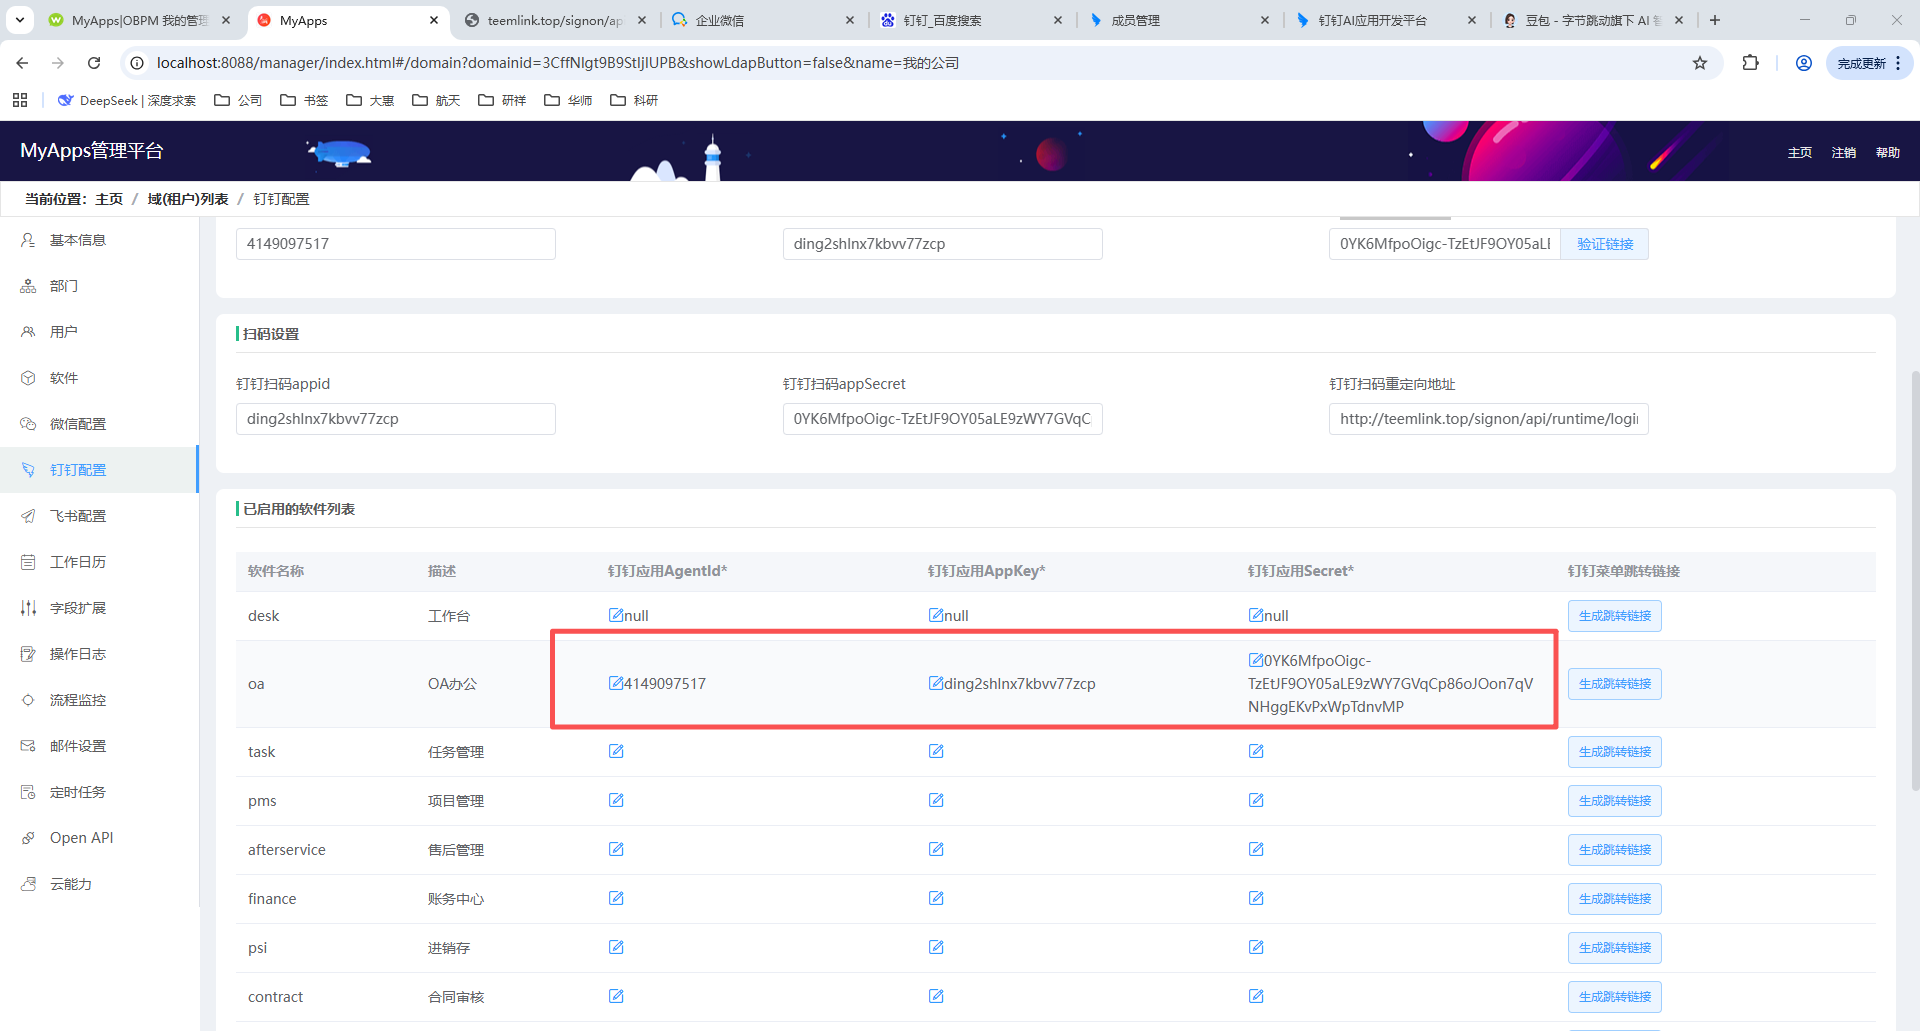1920x1031 pixels.
Task: Edit the Secret for the task row
Action: coord(1256,751)
